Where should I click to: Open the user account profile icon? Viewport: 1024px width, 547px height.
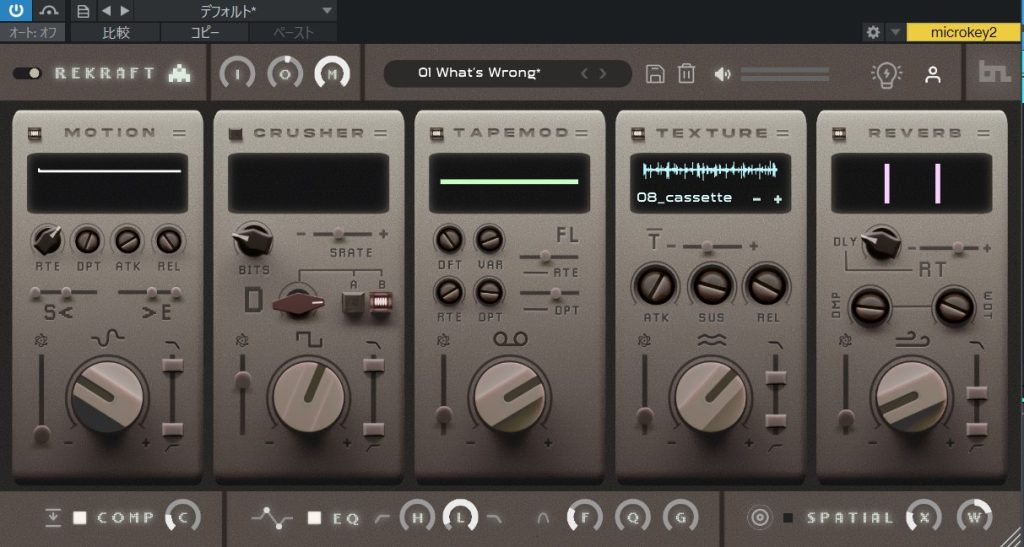(x=933, y=74)
